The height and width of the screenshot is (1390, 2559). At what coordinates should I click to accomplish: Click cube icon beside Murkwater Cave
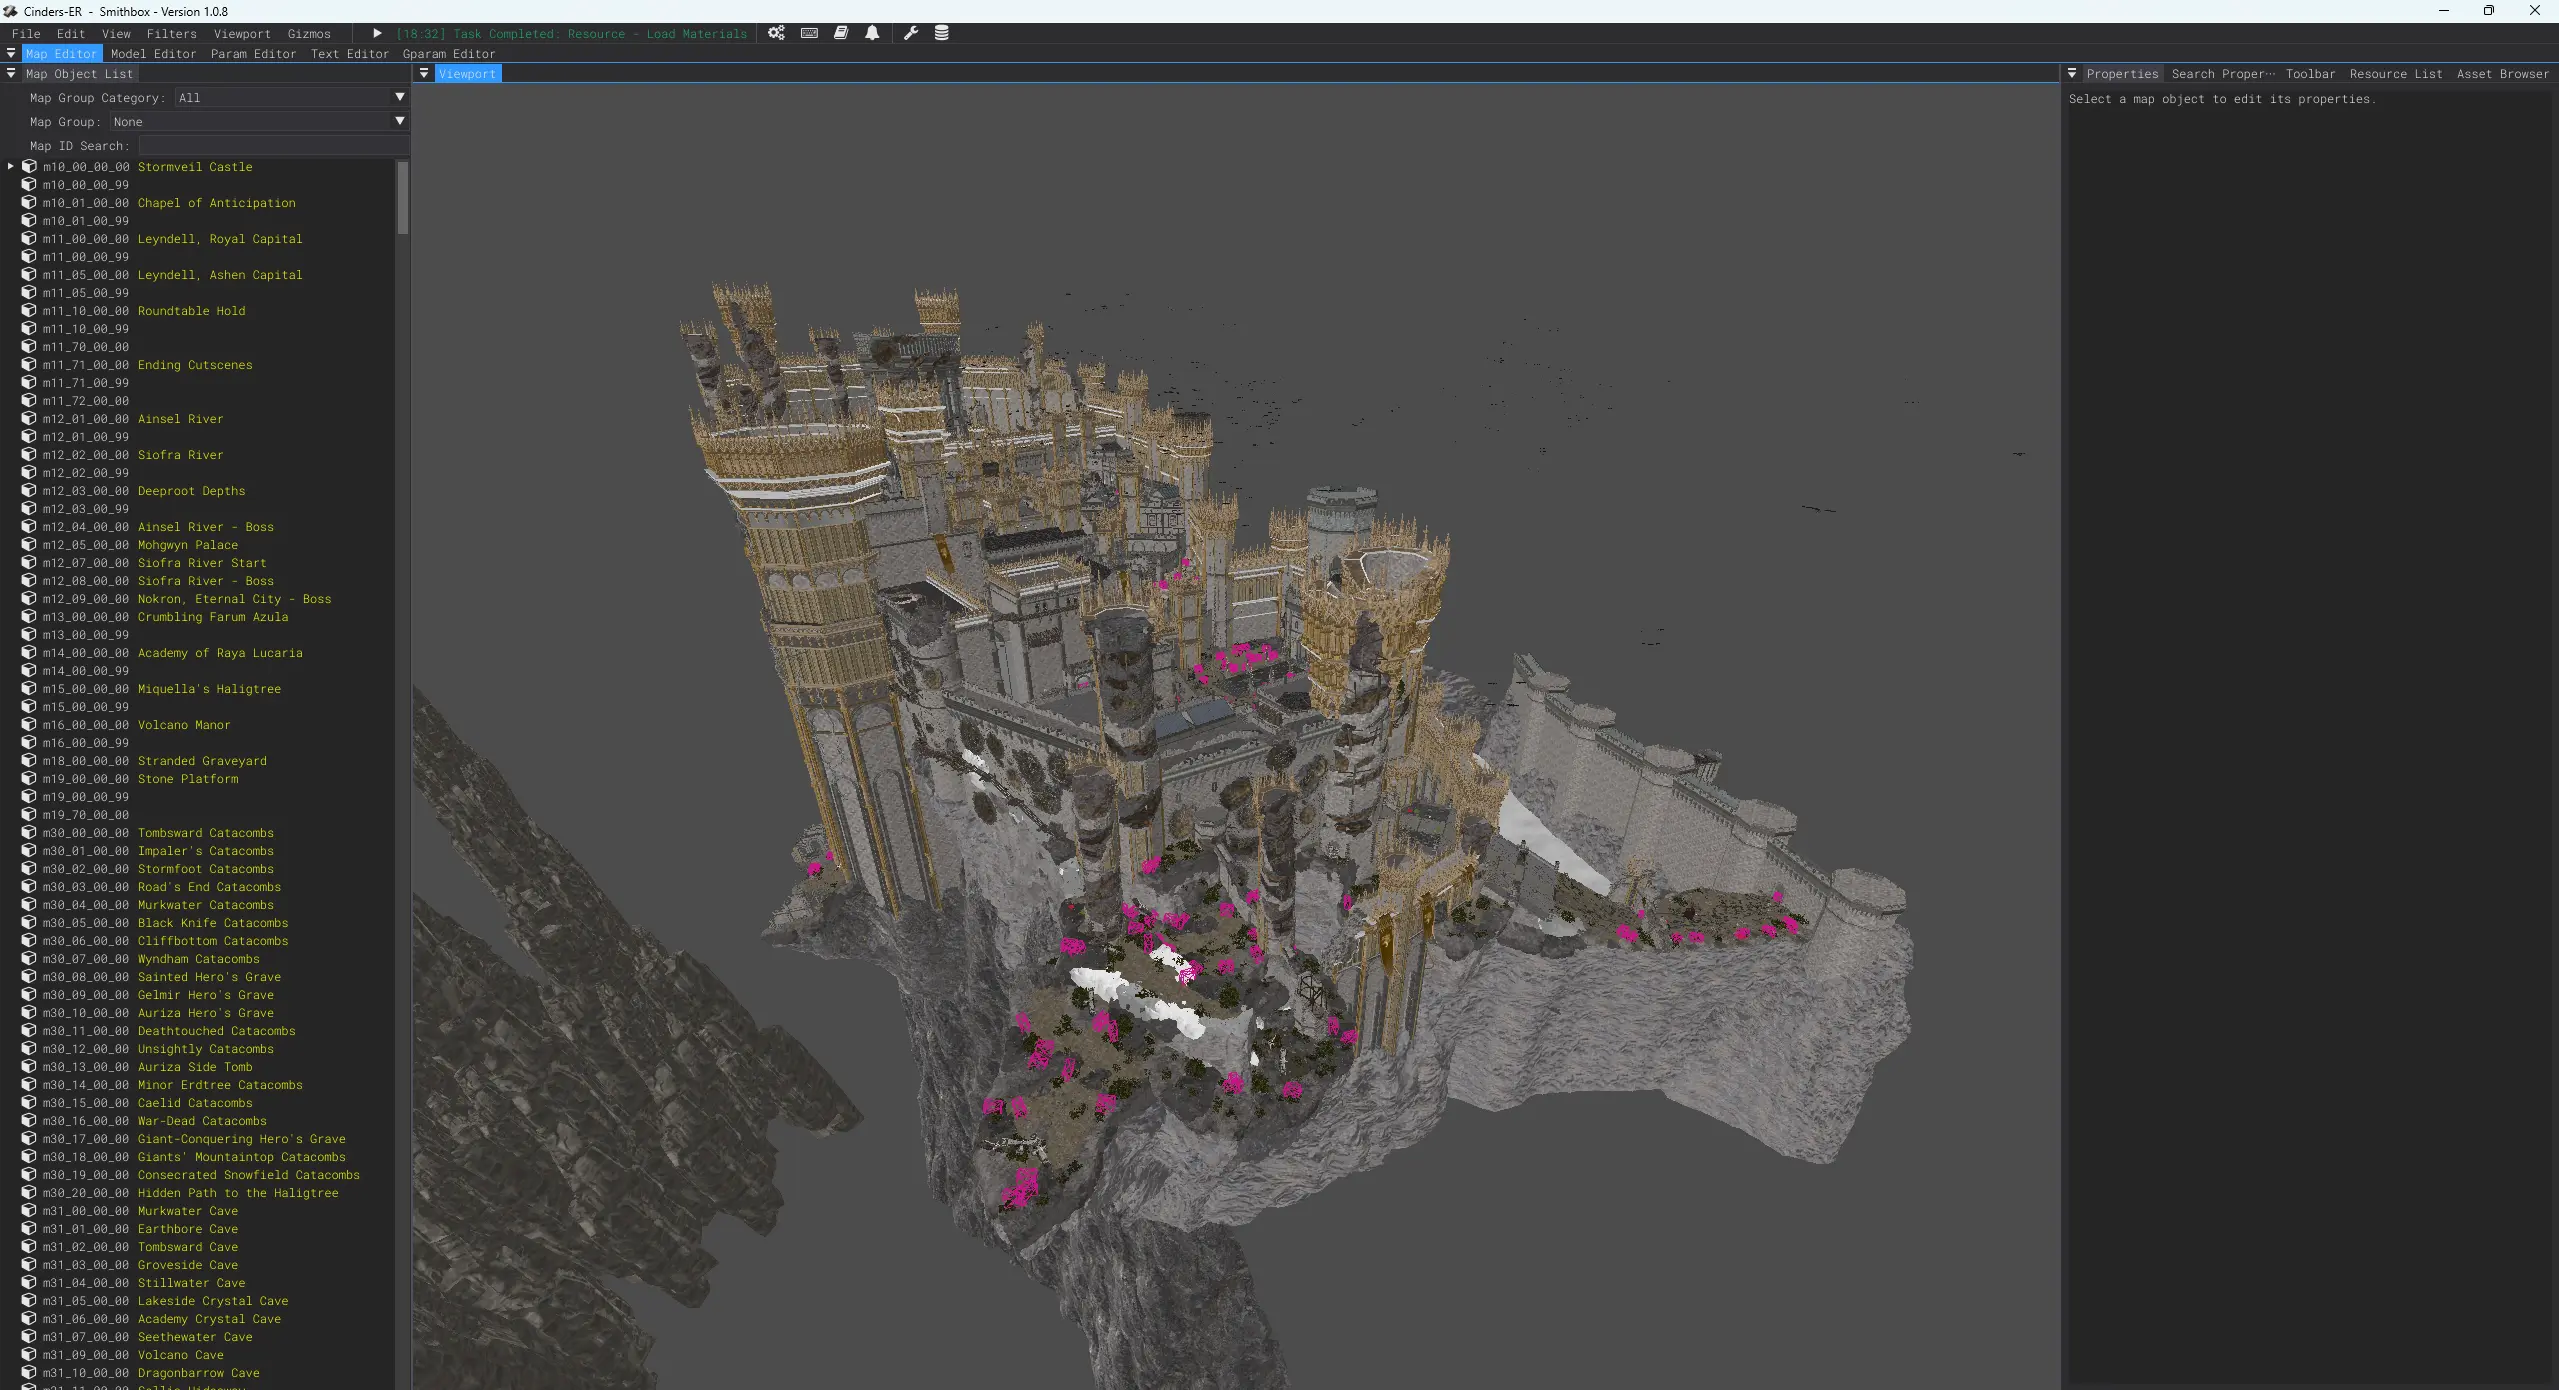pos(29,1211)
